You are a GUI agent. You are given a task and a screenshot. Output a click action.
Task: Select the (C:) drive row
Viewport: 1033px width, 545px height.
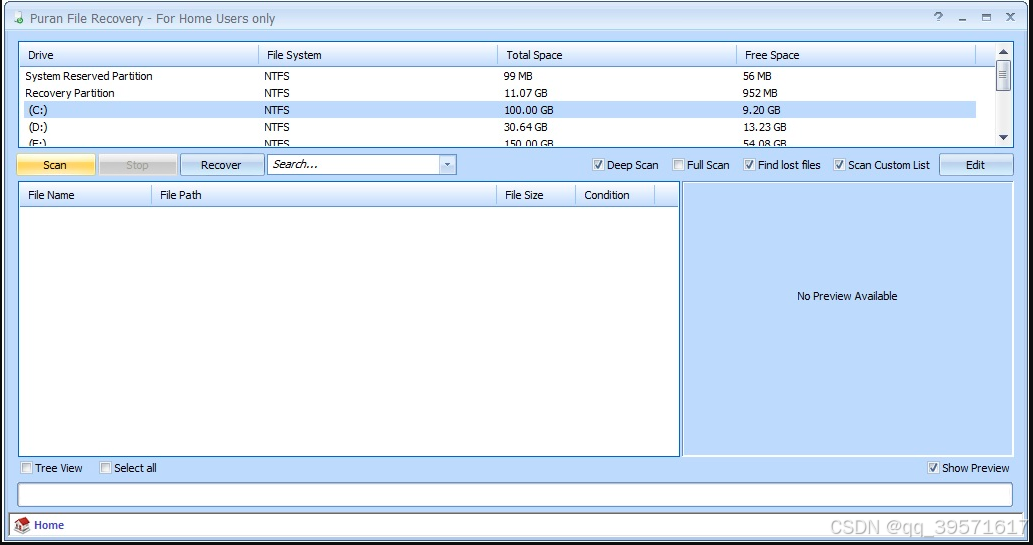tap(500, 110)
